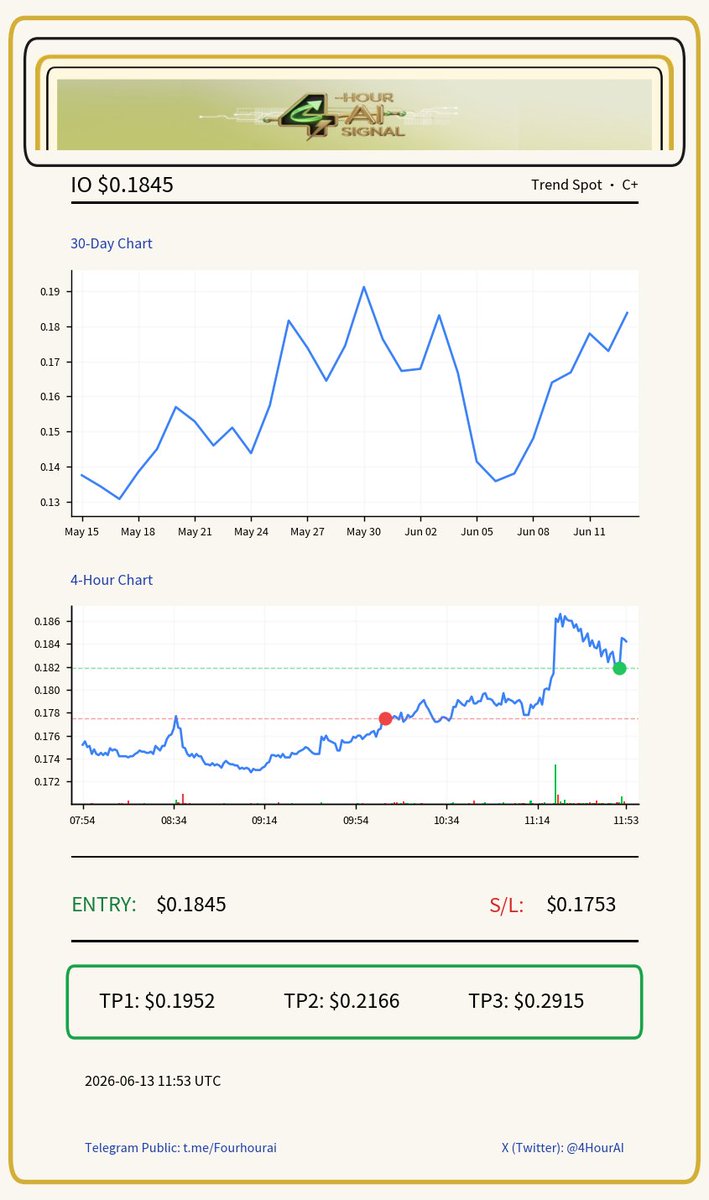709x1200 pixels.
Task: Click the 0.172 y-axis label on 4-hour chart
Action: click(48, 782)
